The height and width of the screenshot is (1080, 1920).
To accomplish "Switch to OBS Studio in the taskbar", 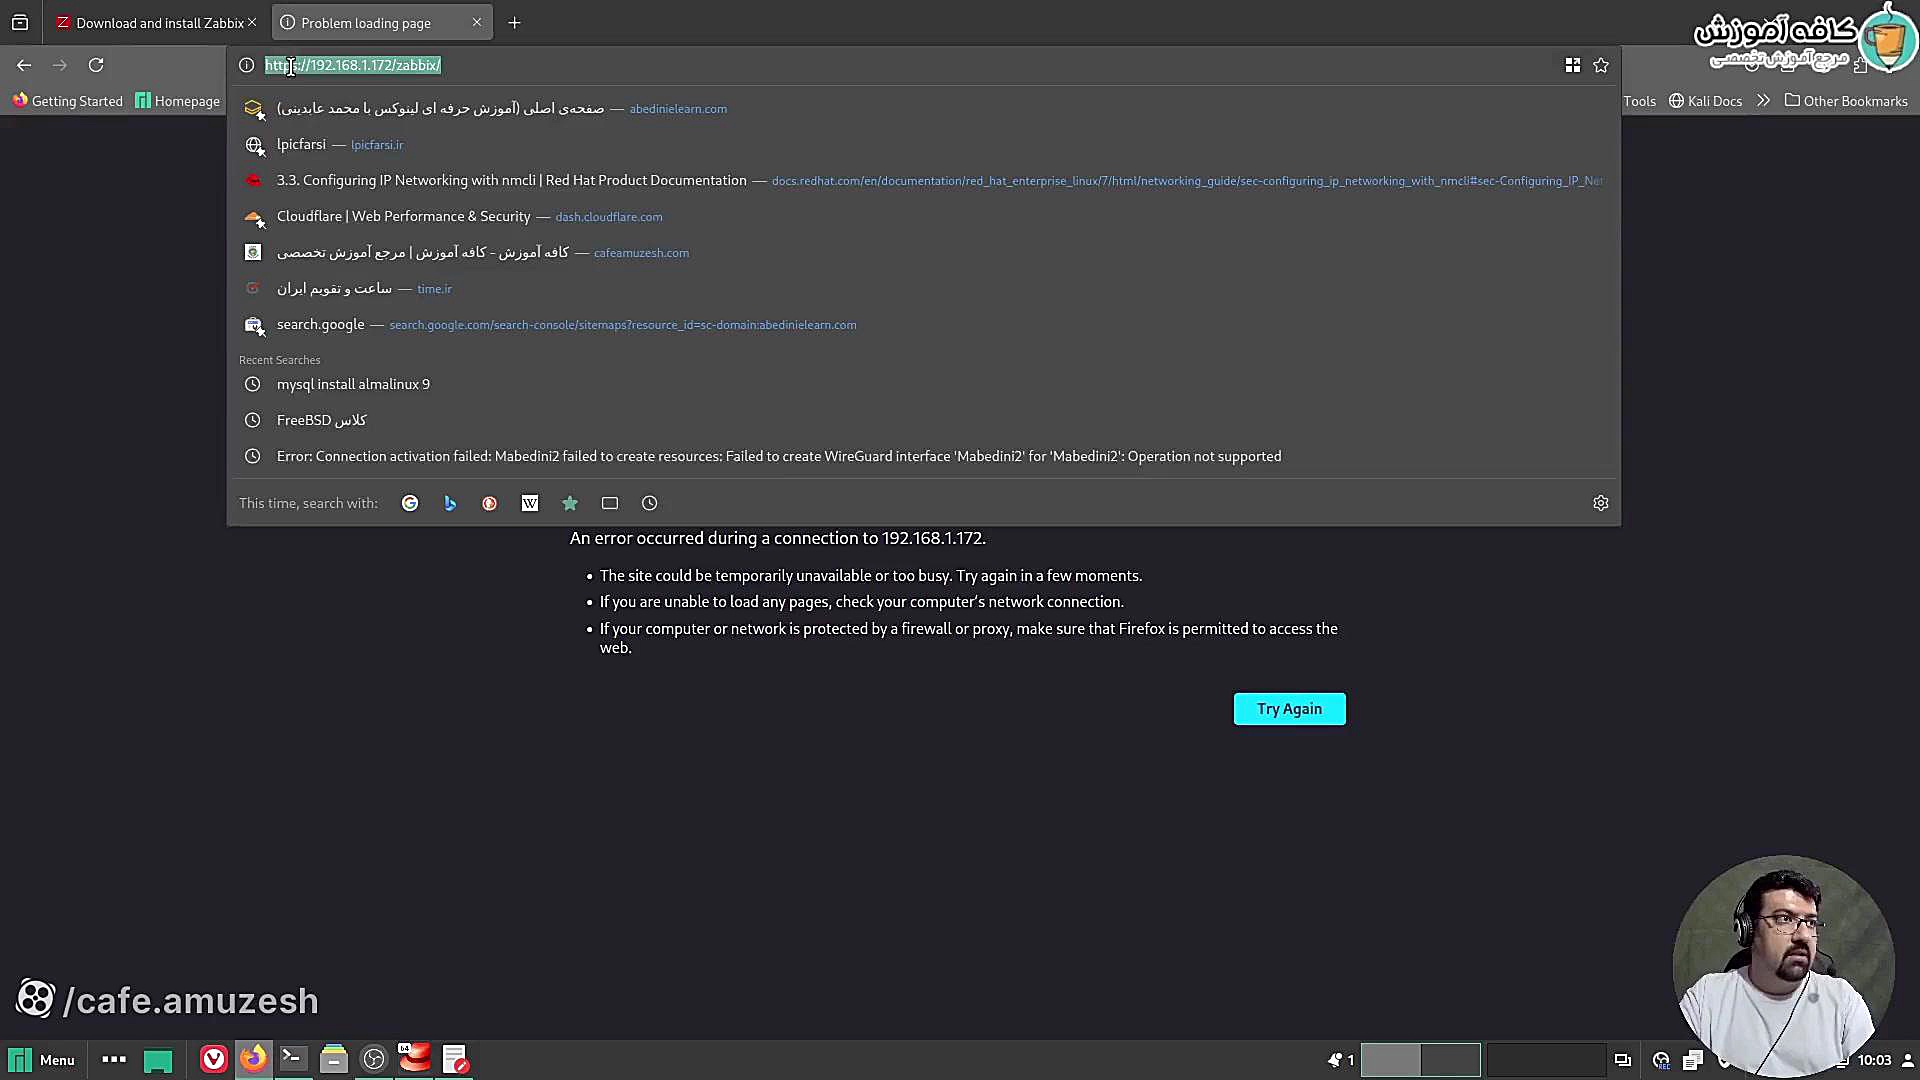I will (374, 1060).
